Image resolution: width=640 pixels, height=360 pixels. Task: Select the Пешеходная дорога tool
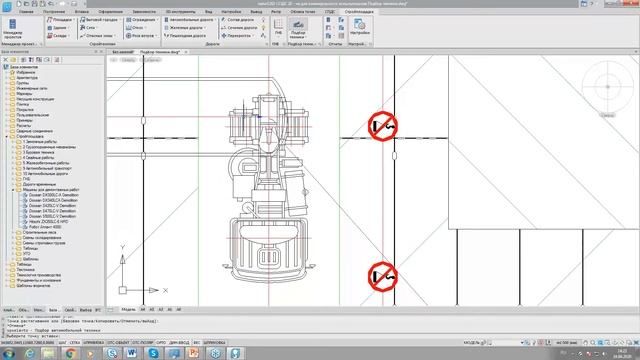185,36
